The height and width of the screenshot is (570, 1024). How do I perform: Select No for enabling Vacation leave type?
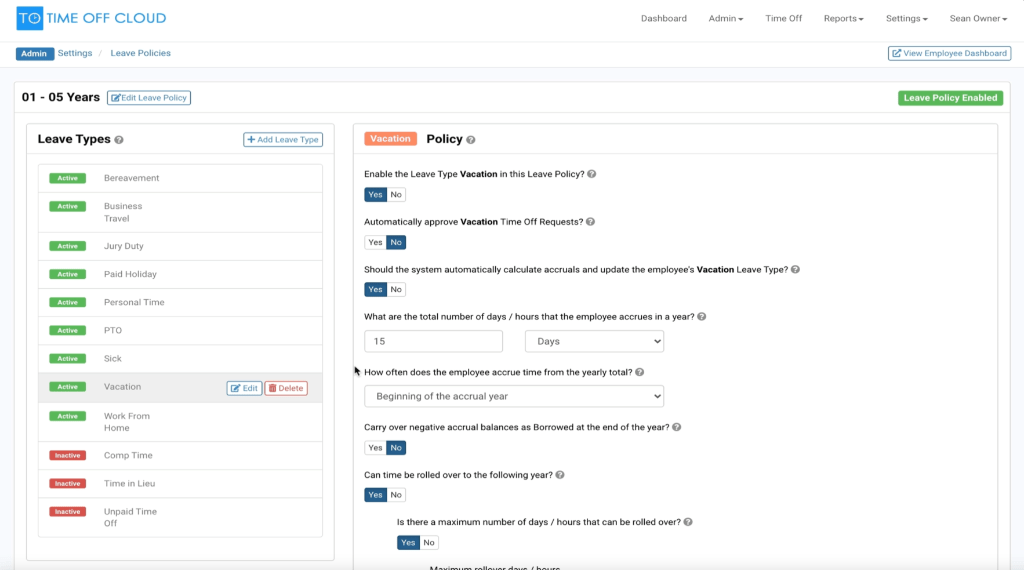click(396, 195)
